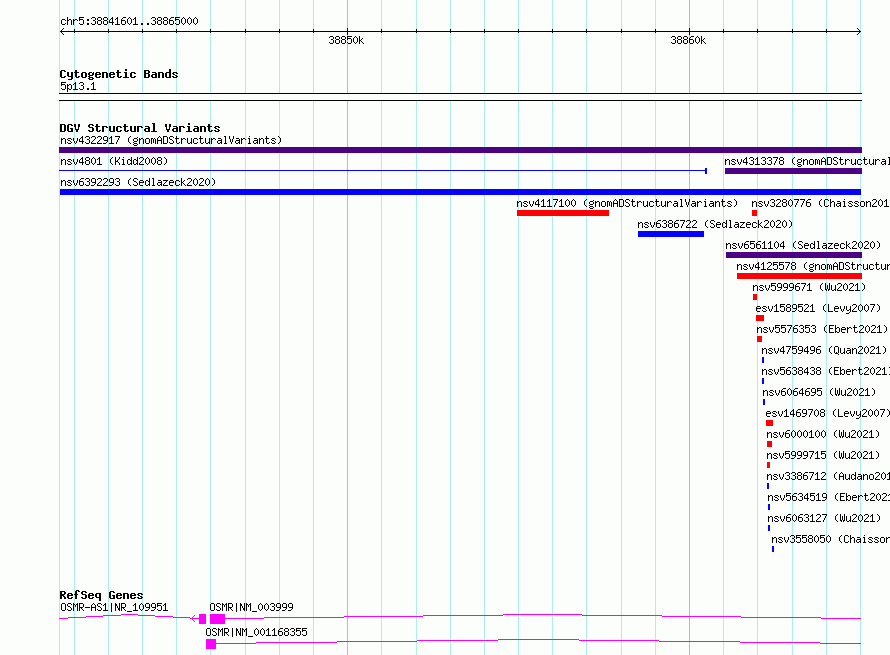Screen dimensions: 890x655
Task: Click the red esv1589521 variant marker
Action: (760, 318)
